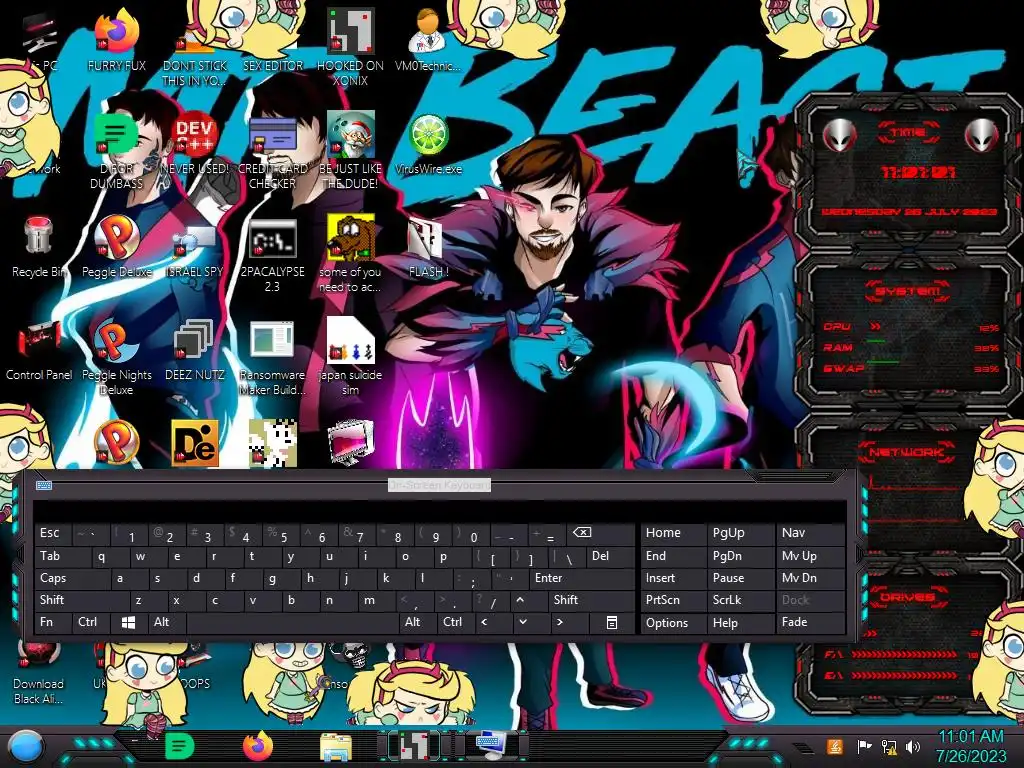The image size is (1024, 768).
Task: Click the Mv Up key
Action: pos(811,556)
